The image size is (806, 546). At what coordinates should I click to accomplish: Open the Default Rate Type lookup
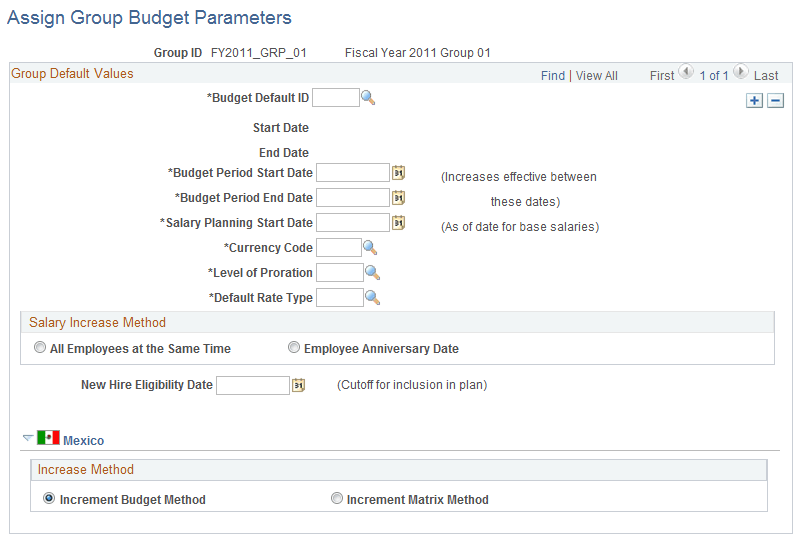pyautogui.click(x=372, y=298)
